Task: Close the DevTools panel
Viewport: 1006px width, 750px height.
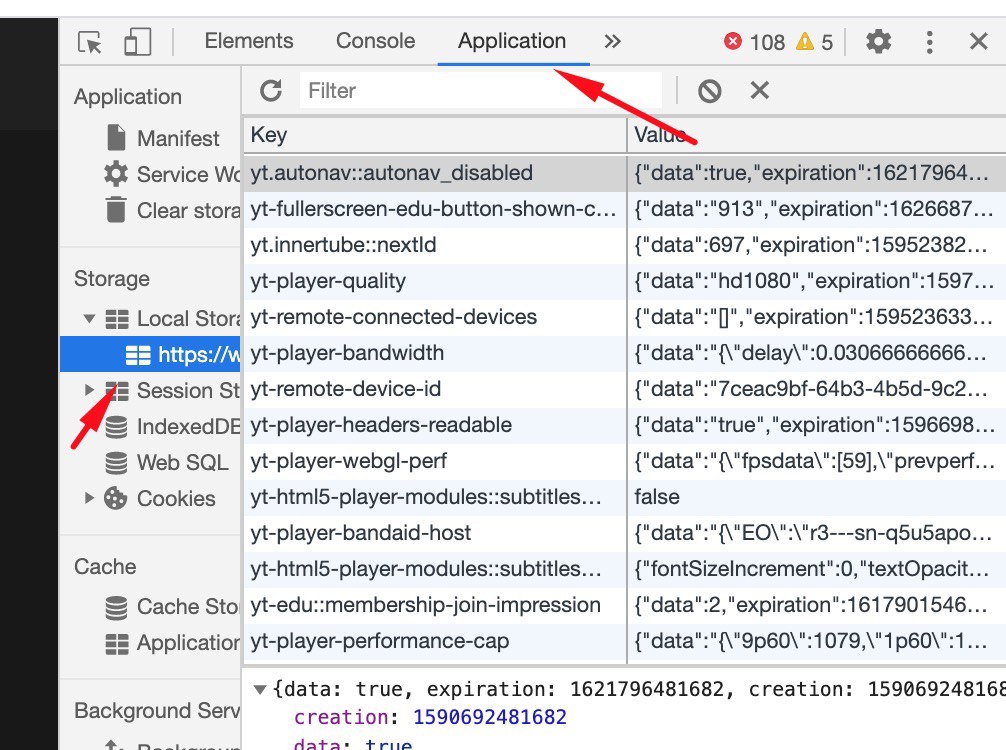Action: (x=978, y=42)
